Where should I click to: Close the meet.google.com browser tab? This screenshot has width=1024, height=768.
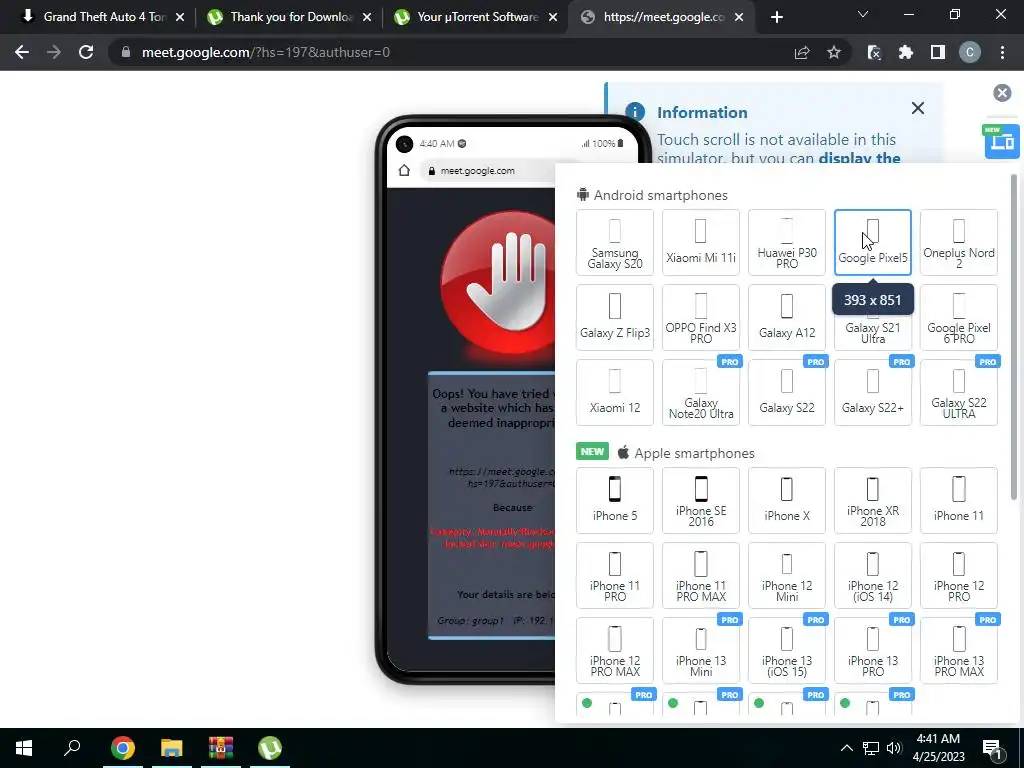click(x=739, y=17)
